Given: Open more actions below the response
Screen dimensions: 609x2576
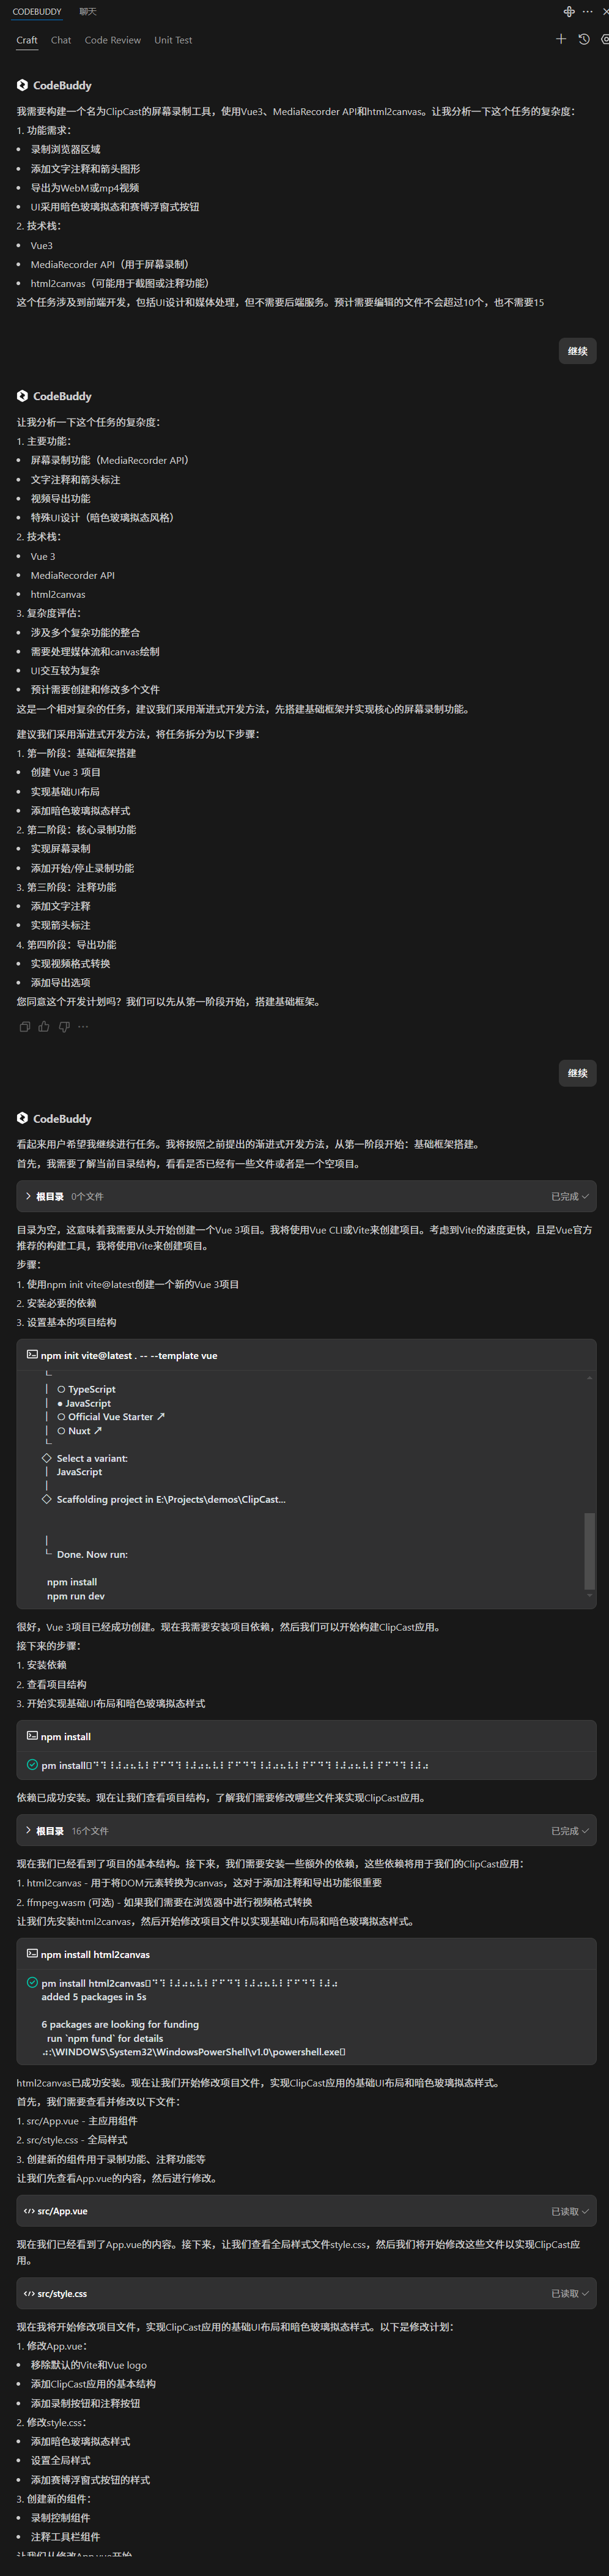Looking at the screenshot, I should point(83,1026).
